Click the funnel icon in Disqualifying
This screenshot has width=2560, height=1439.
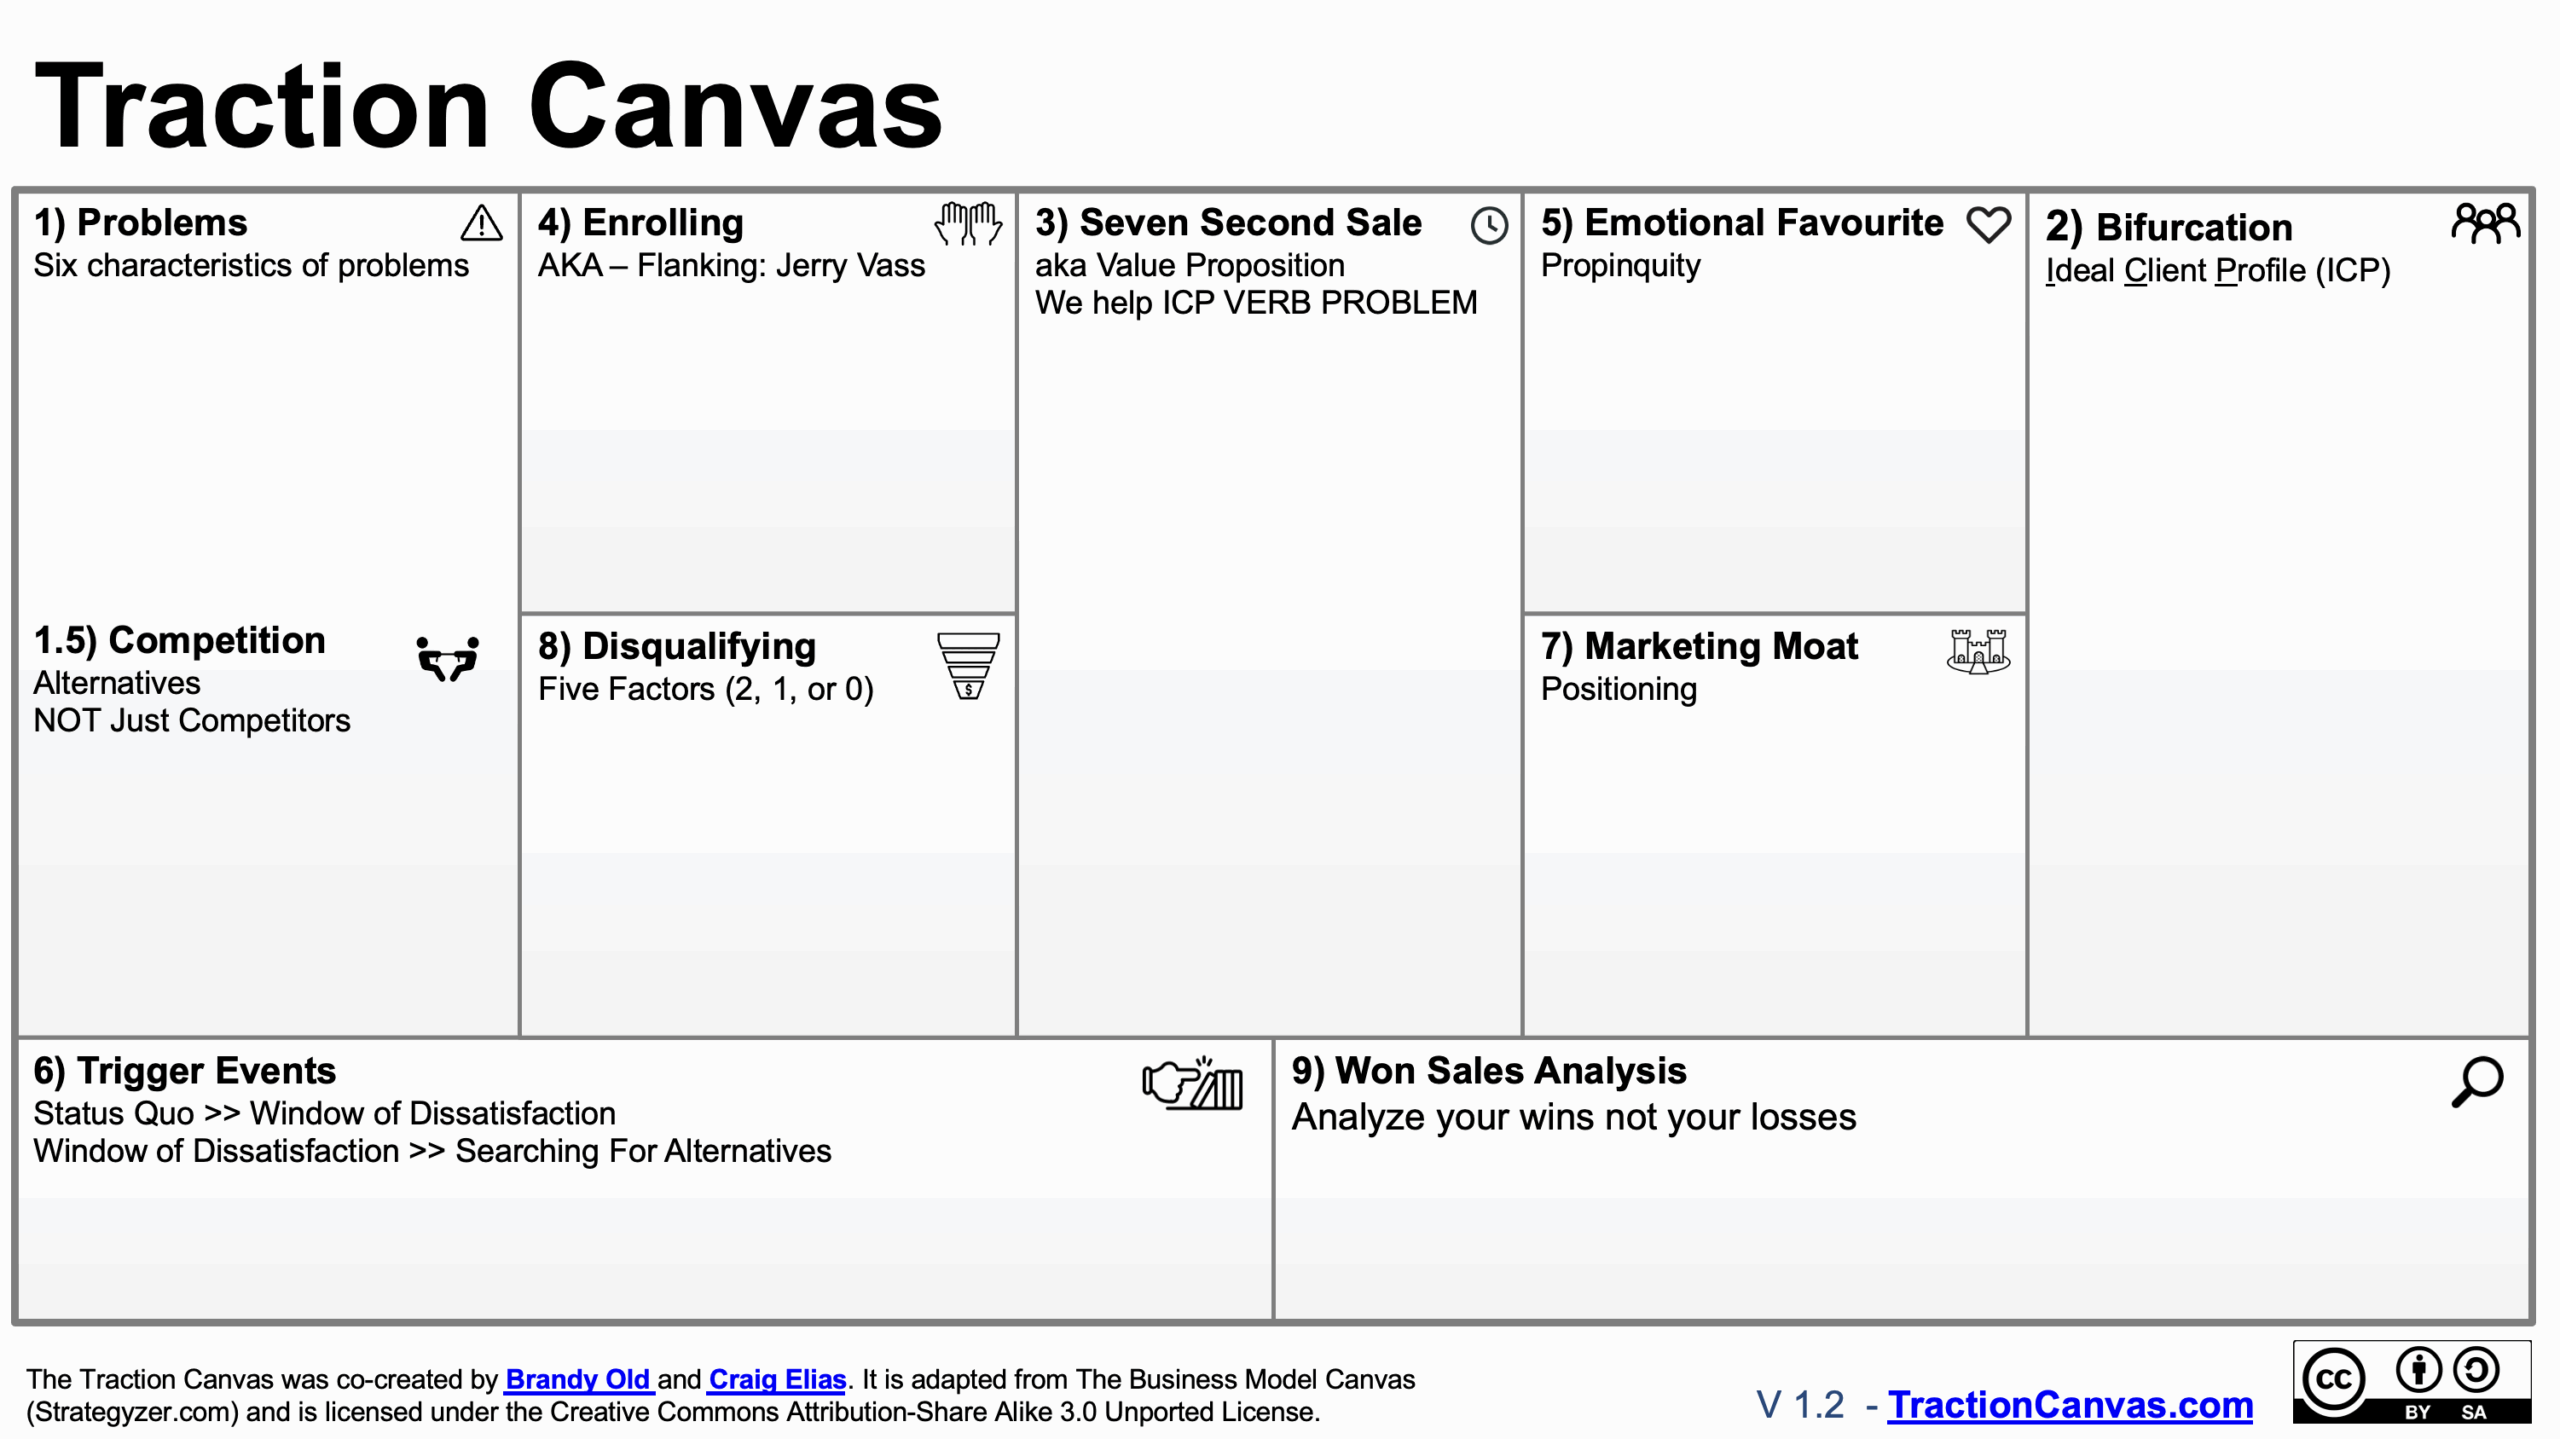tap(968, 666)
